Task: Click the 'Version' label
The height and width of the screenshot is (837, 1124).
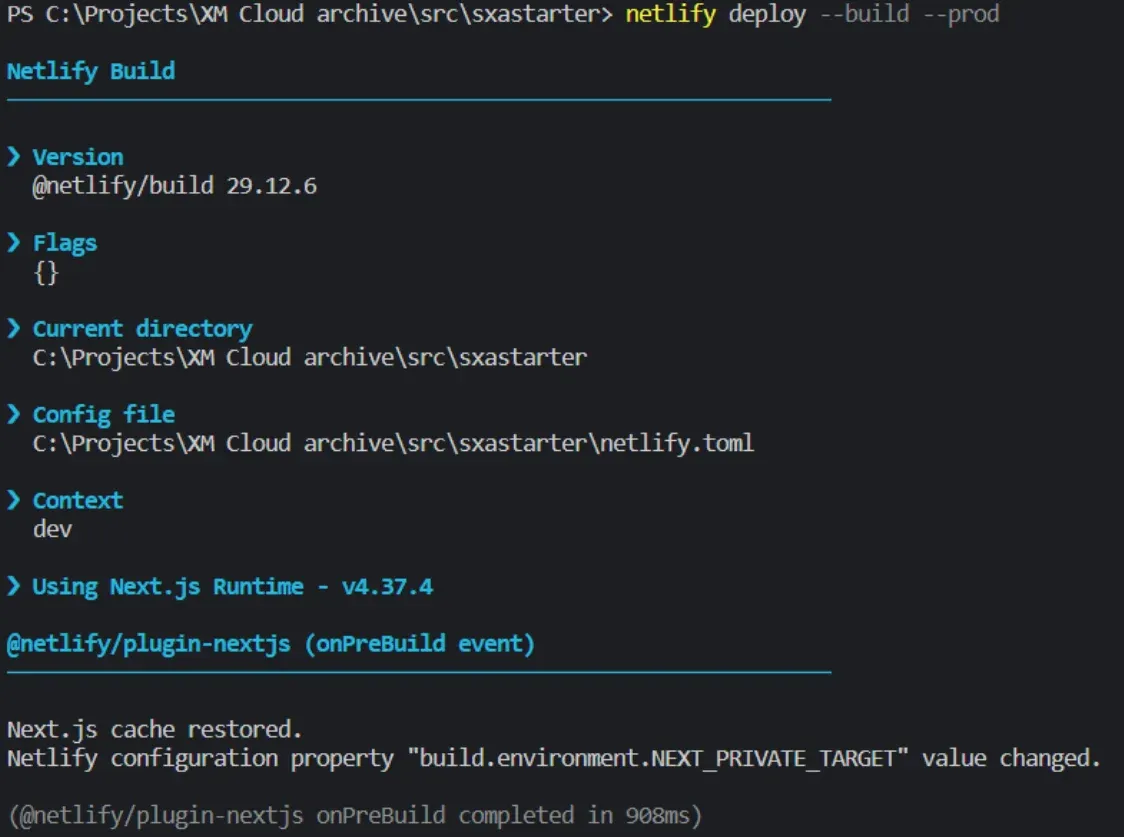Action: click(x=78, y=157)
